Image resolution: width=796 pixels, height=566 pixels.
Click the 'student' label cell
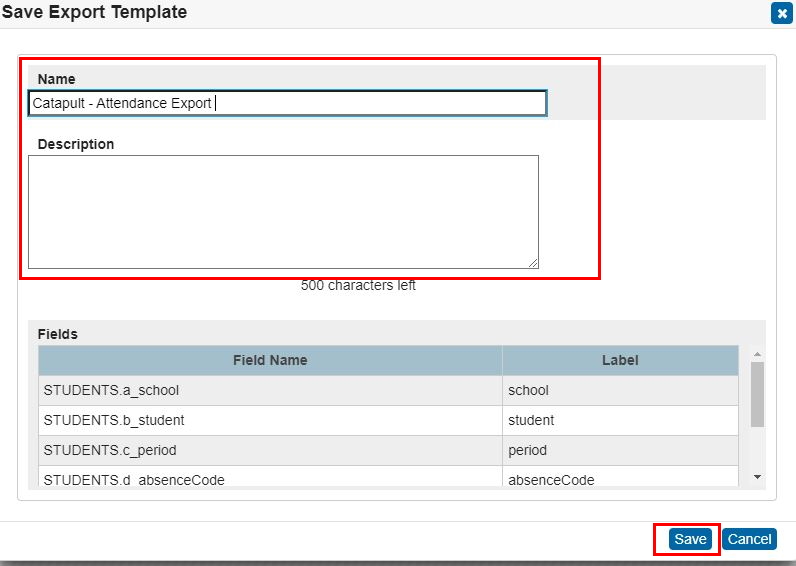pyautogui.click(x=620, y=420)
